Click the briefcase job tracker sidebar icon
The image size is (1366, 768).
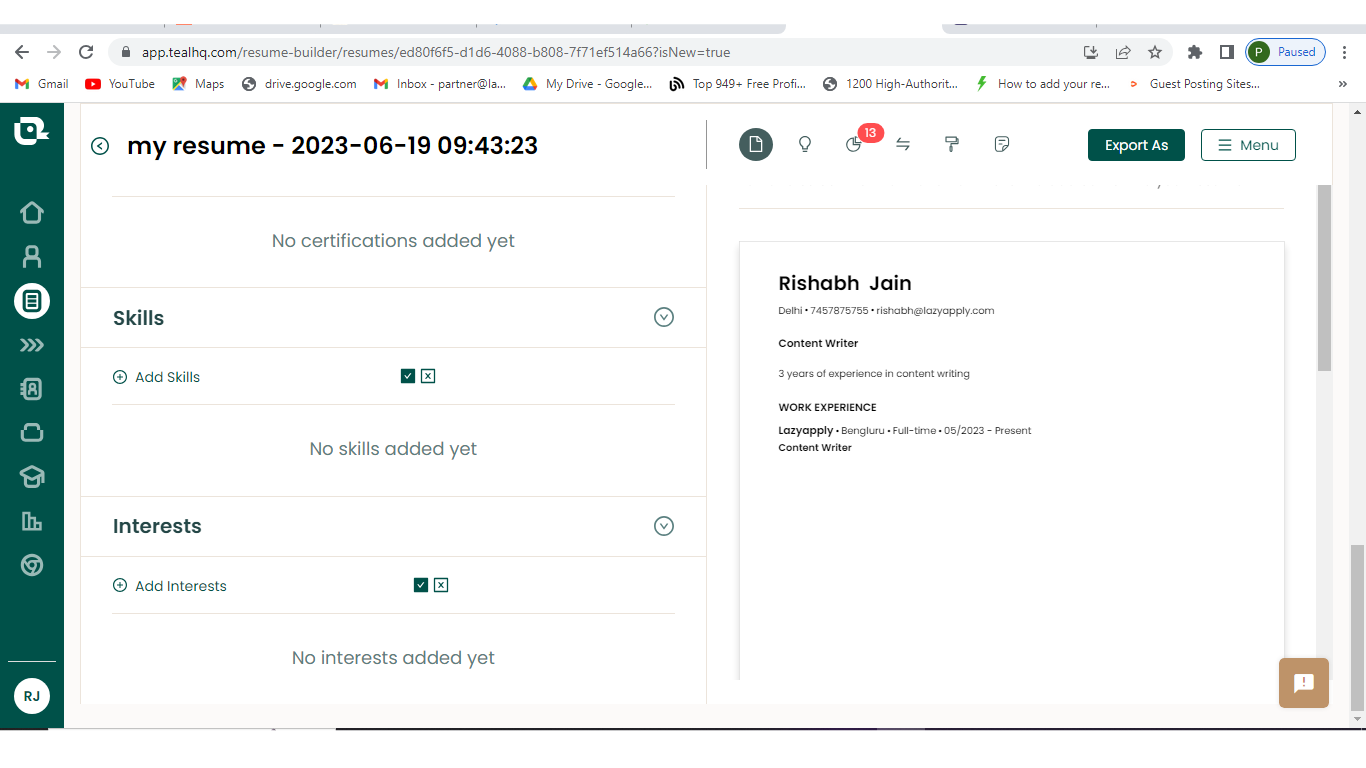pos(32,432)
